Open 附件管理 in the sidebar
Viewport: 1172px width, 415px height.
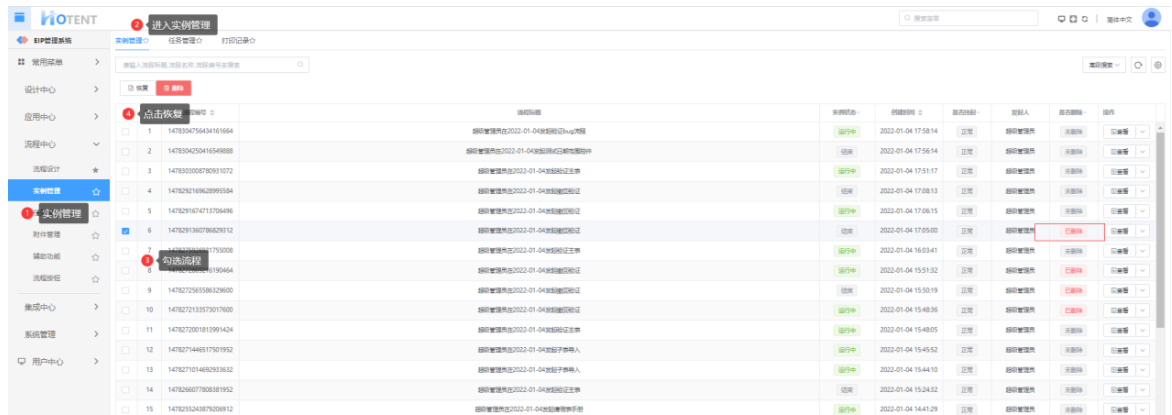click(x=46, y=235)
